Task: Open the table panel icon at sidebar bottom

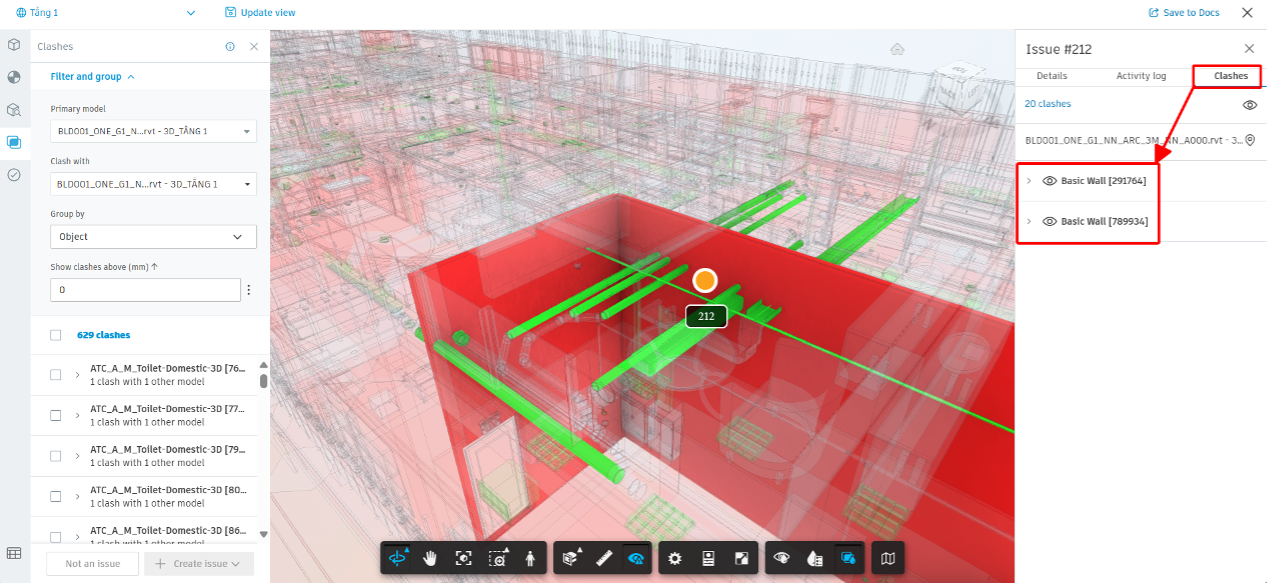Action: [x=14, y=553]
